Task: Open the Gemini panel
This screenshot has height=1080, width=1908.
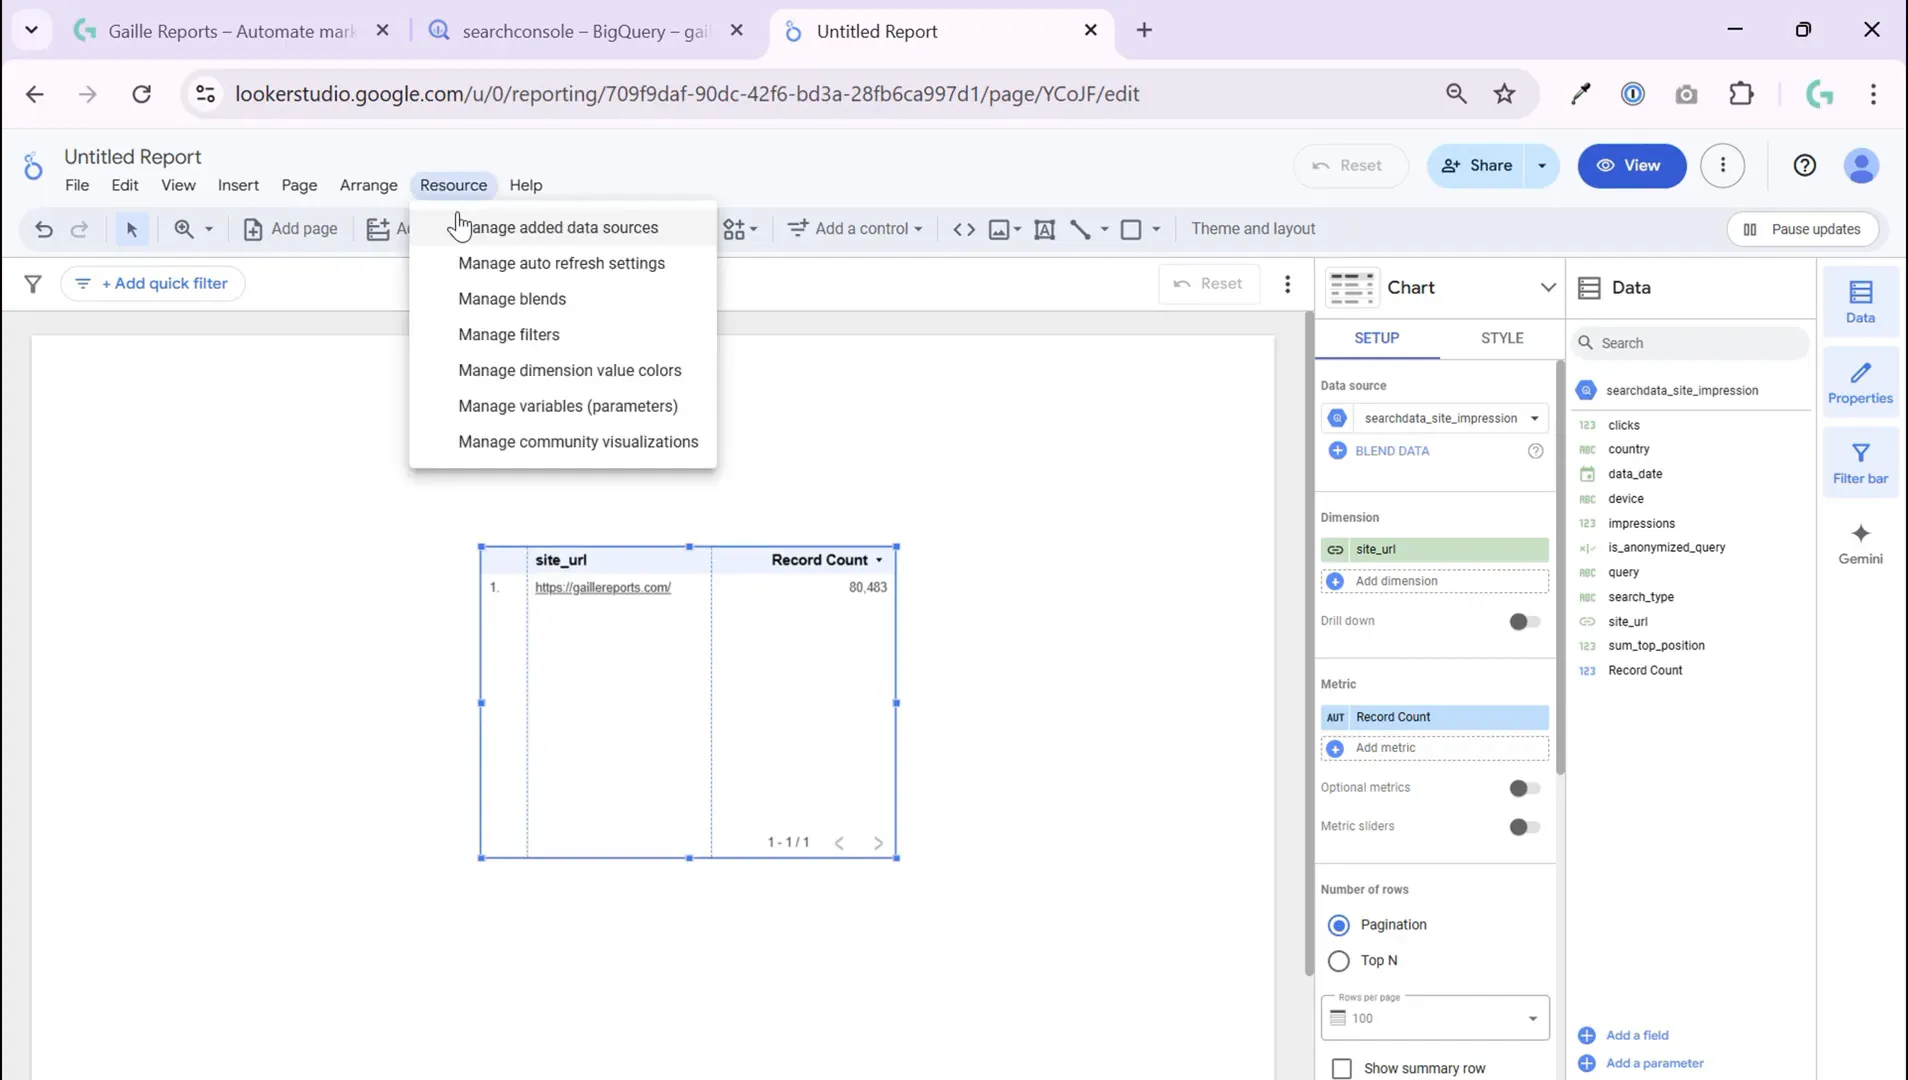Action: pyautogui.click(x=1860, y=544)
